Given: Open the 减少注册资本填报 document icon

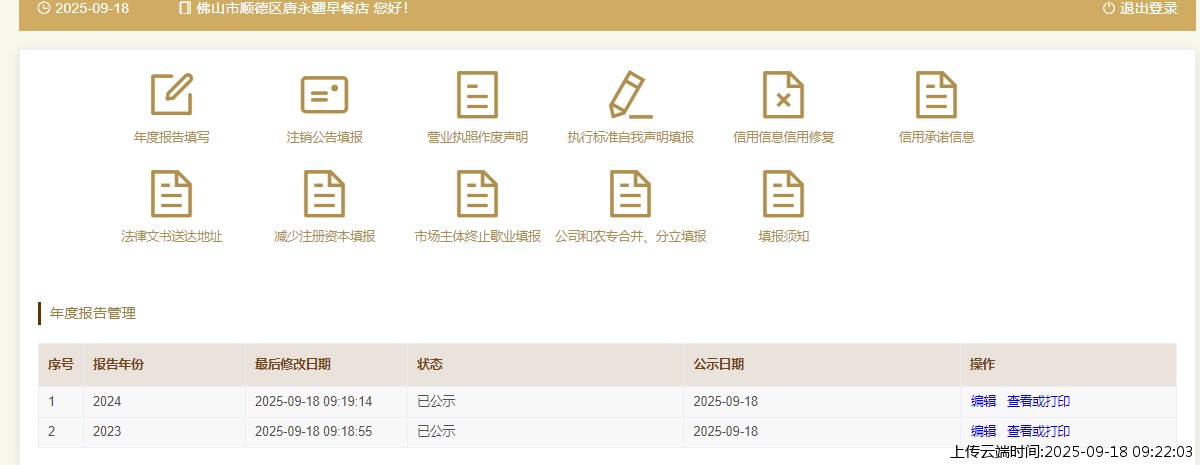Looking at the screenshot, I should tap(324, 194).
